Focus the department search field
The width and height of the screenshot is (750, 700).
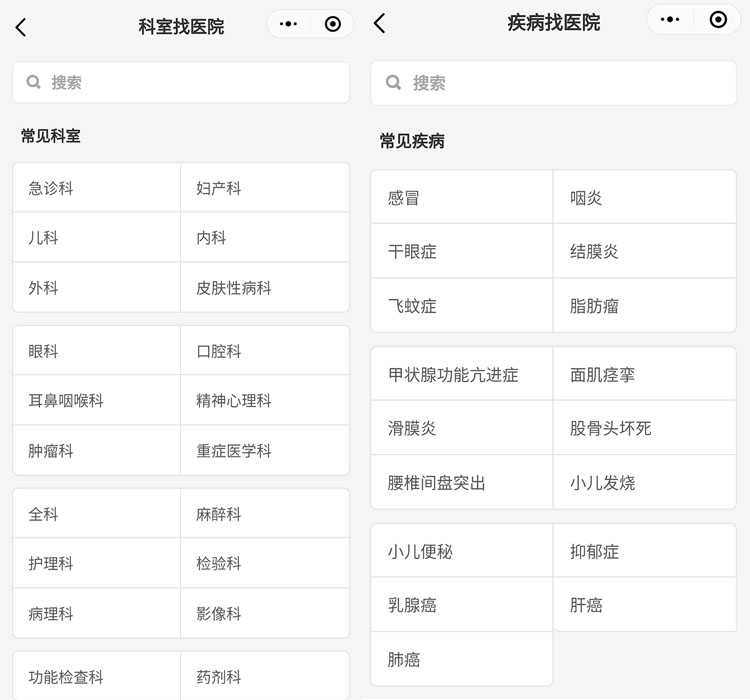pos(181,82)
